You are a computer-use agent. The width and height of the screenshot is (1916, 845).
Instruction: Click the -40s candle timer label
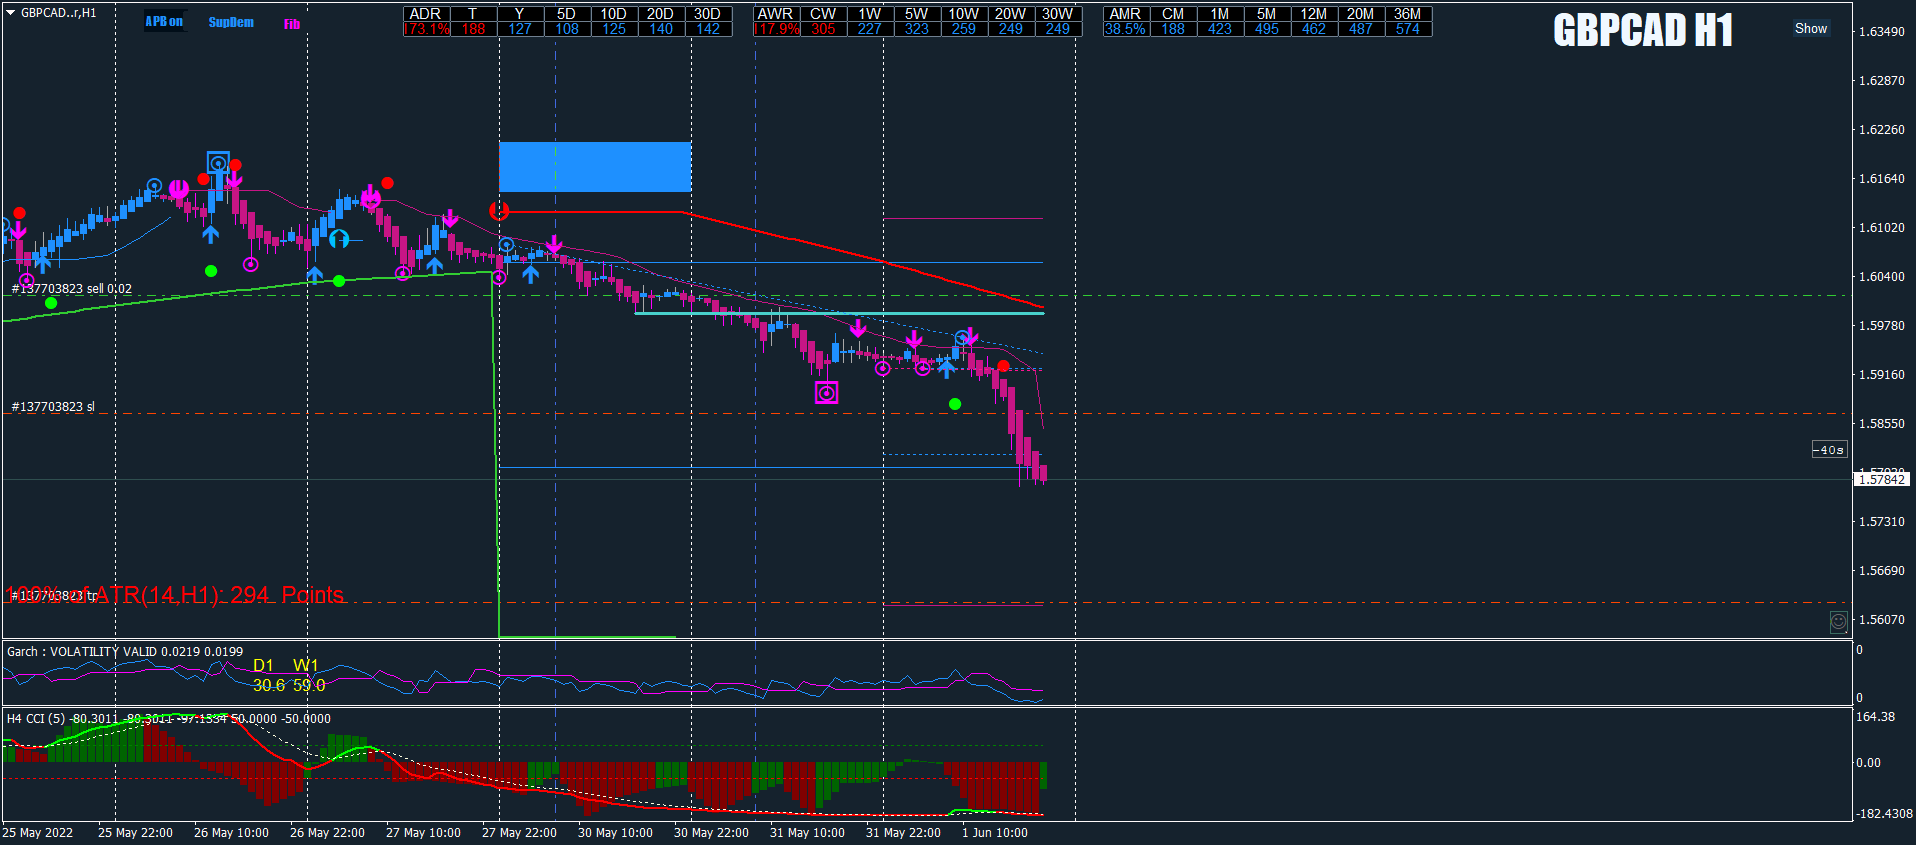click(1829, 450)
